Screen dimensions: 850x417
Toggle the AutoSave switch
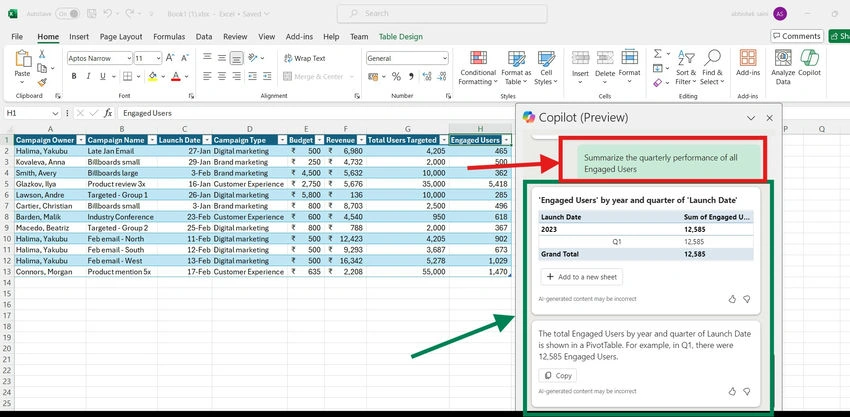point(67,14)
